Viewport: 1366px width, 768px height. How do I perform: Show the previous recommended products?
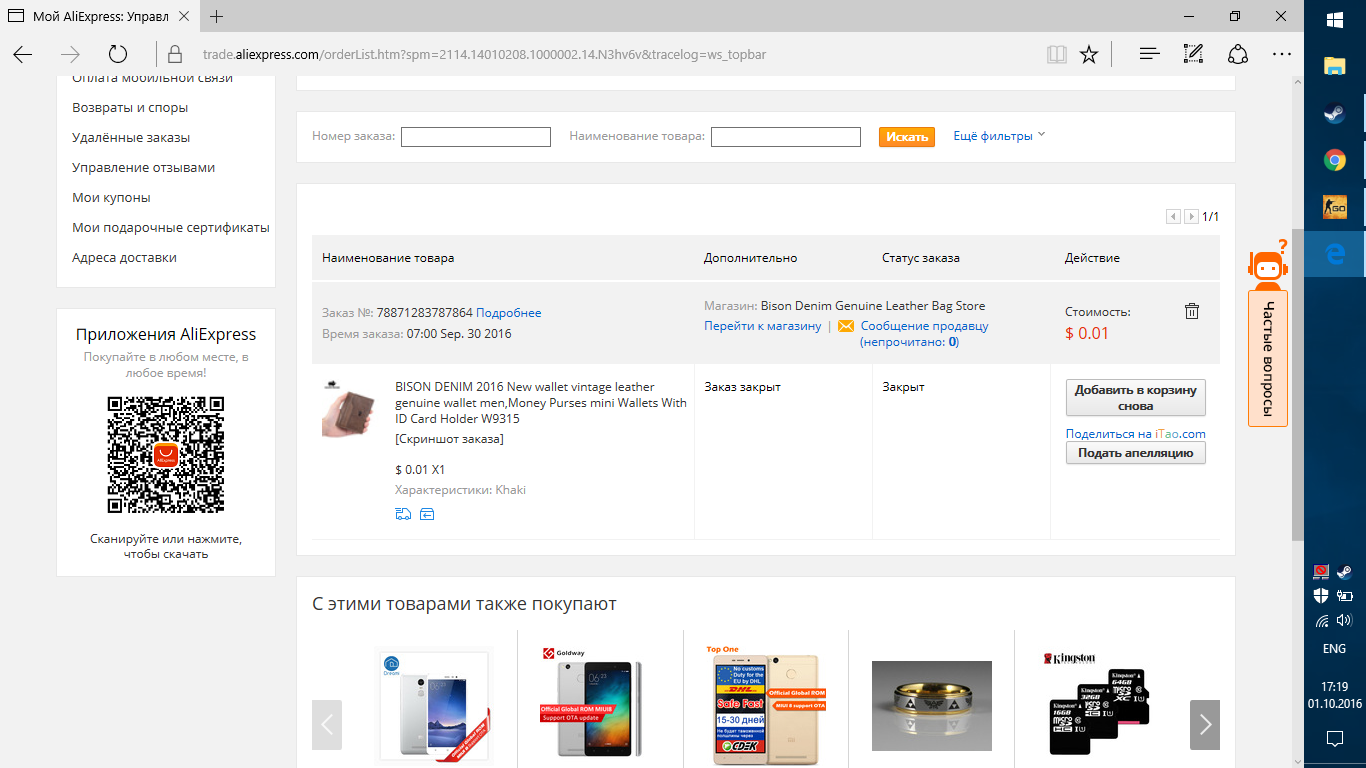tap(327, 724)
